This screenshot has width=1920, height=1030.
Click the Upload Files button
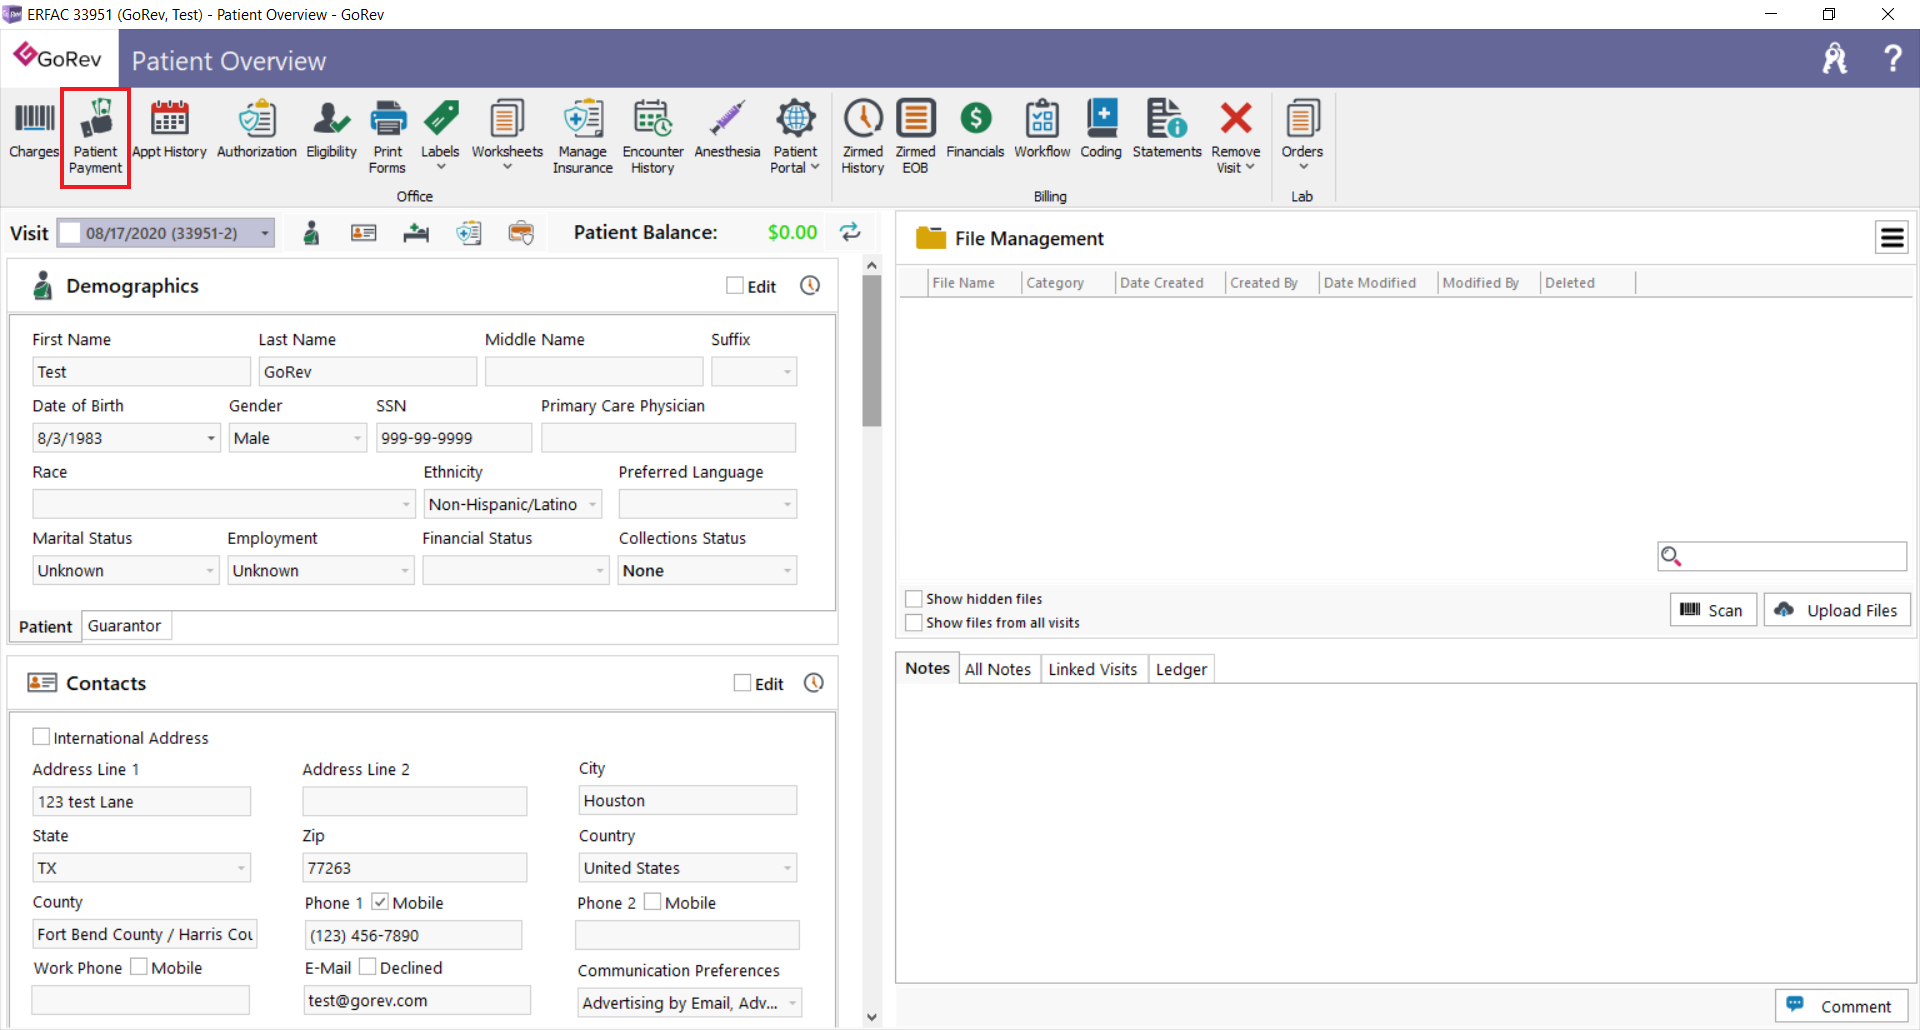pos(1837,610)
